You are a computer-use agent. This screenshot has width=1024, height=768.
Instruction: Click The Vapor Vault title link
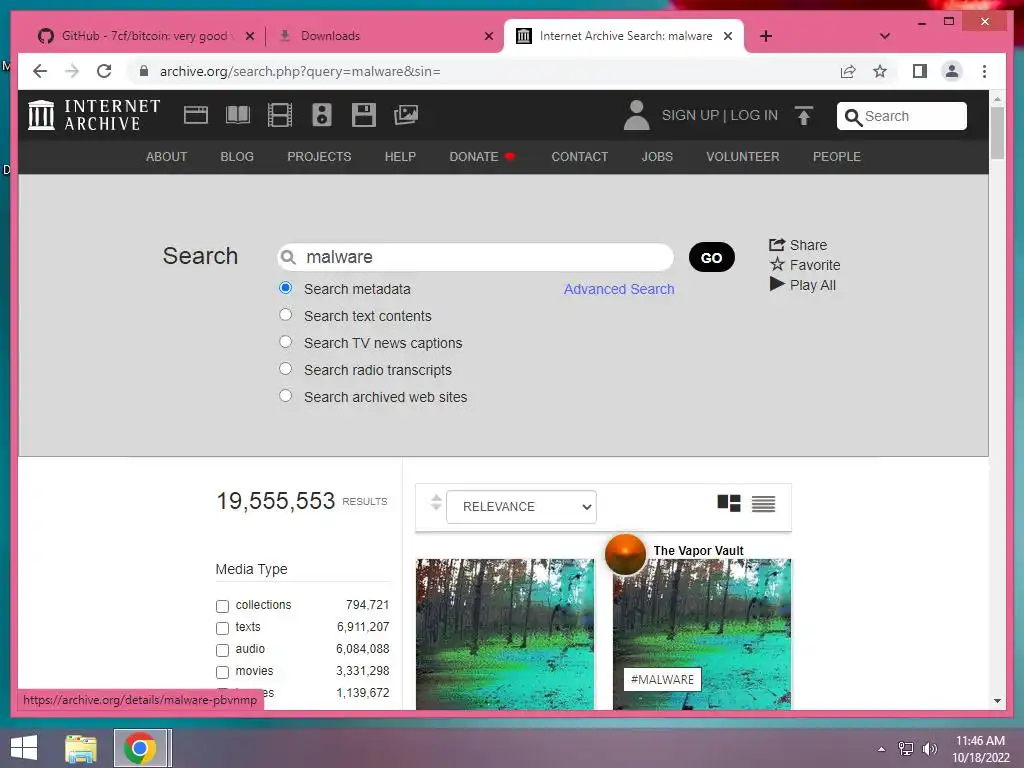pyautogui.click(x=699, y=551)
